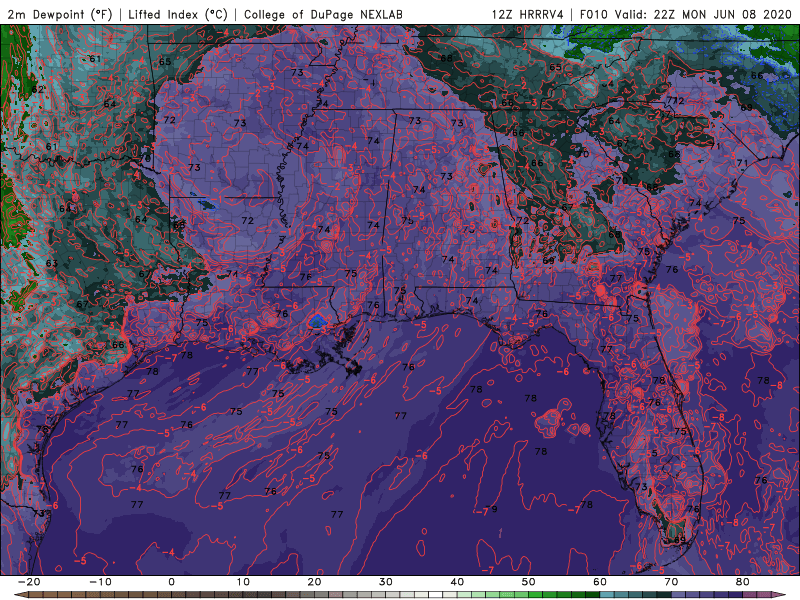Viewport: 800px width, 600px height.
Task: Click the 'College of DuPage NEXLAB' label
Action: 323,14
